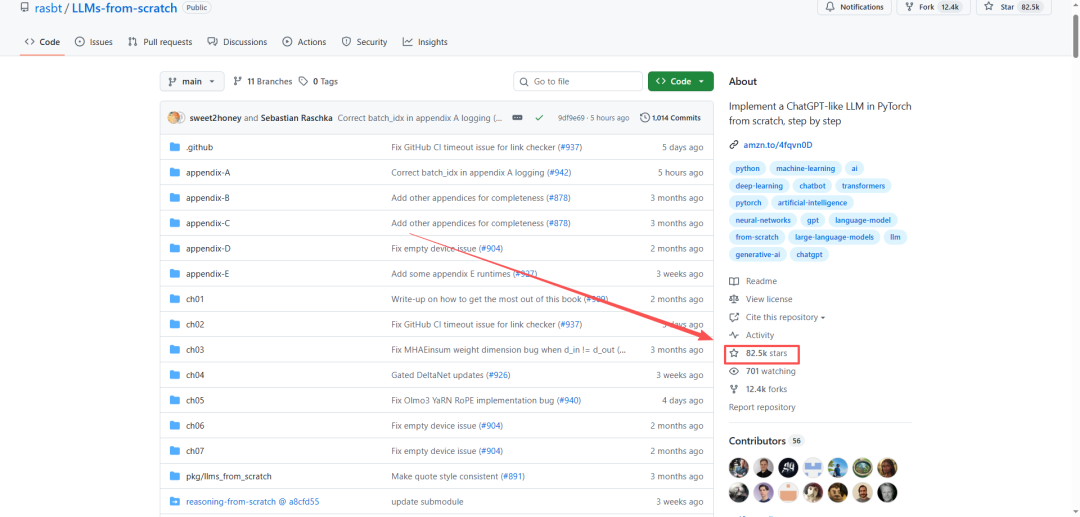Viewport: 1080px width, 517px height.
Task: Select the generative-ai topic tag
Action: [757, 254]
